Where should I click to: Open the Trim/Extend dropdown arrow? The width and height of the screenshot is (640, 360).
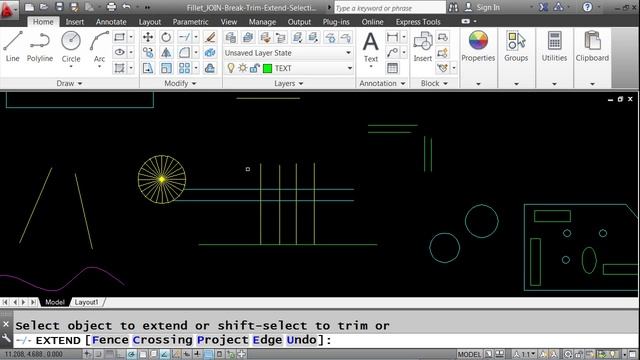click(196, 37)
